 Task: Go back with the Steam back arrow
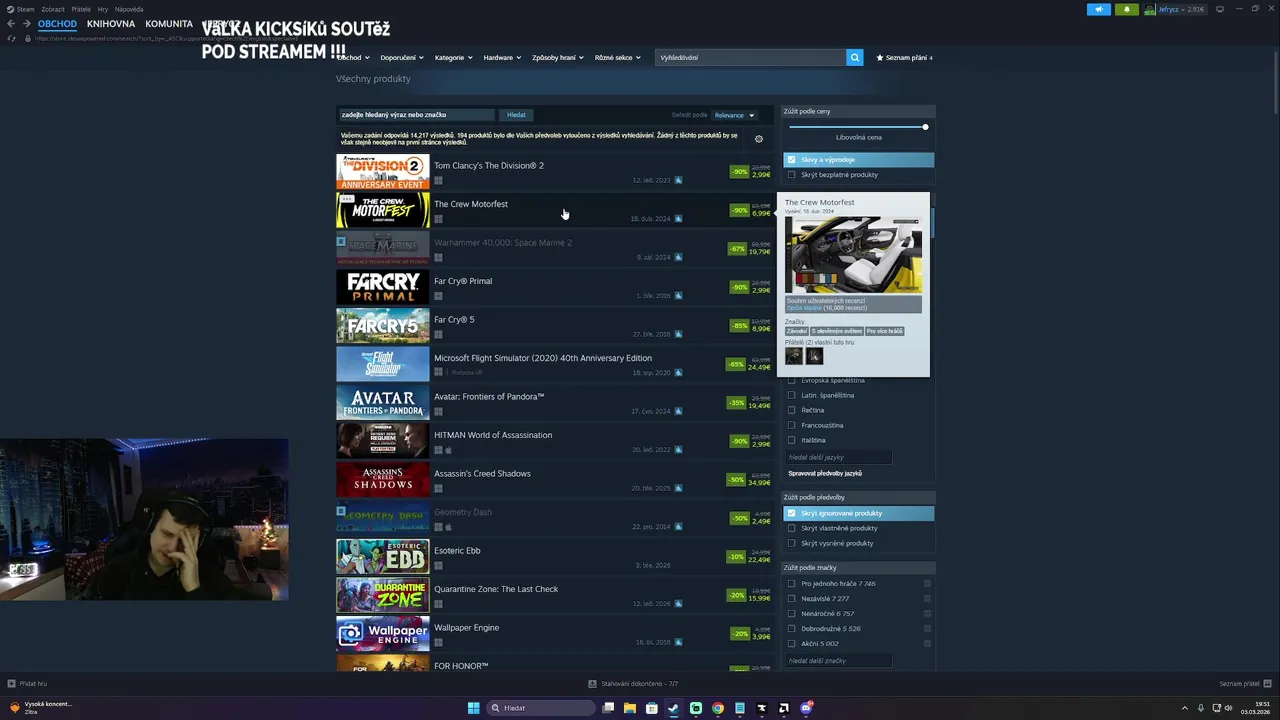pyautogui.click(x=11, y=24)
